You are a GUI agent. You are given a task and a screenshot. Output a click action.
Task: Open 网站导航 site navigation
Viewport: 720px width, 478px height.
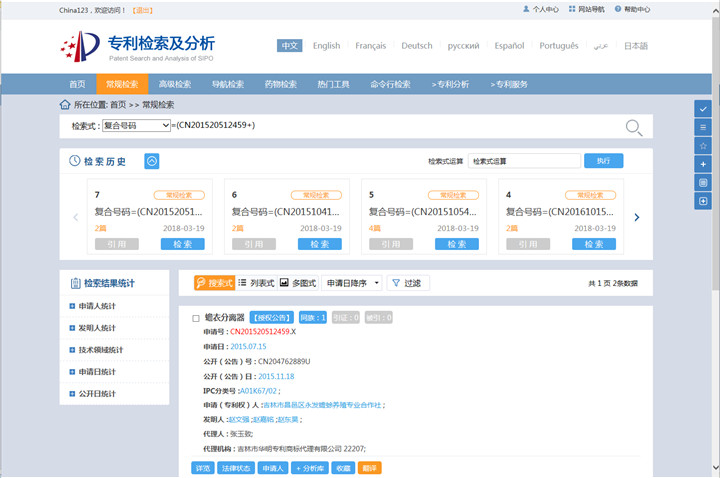pyautogui.click(x=586, y=9)
